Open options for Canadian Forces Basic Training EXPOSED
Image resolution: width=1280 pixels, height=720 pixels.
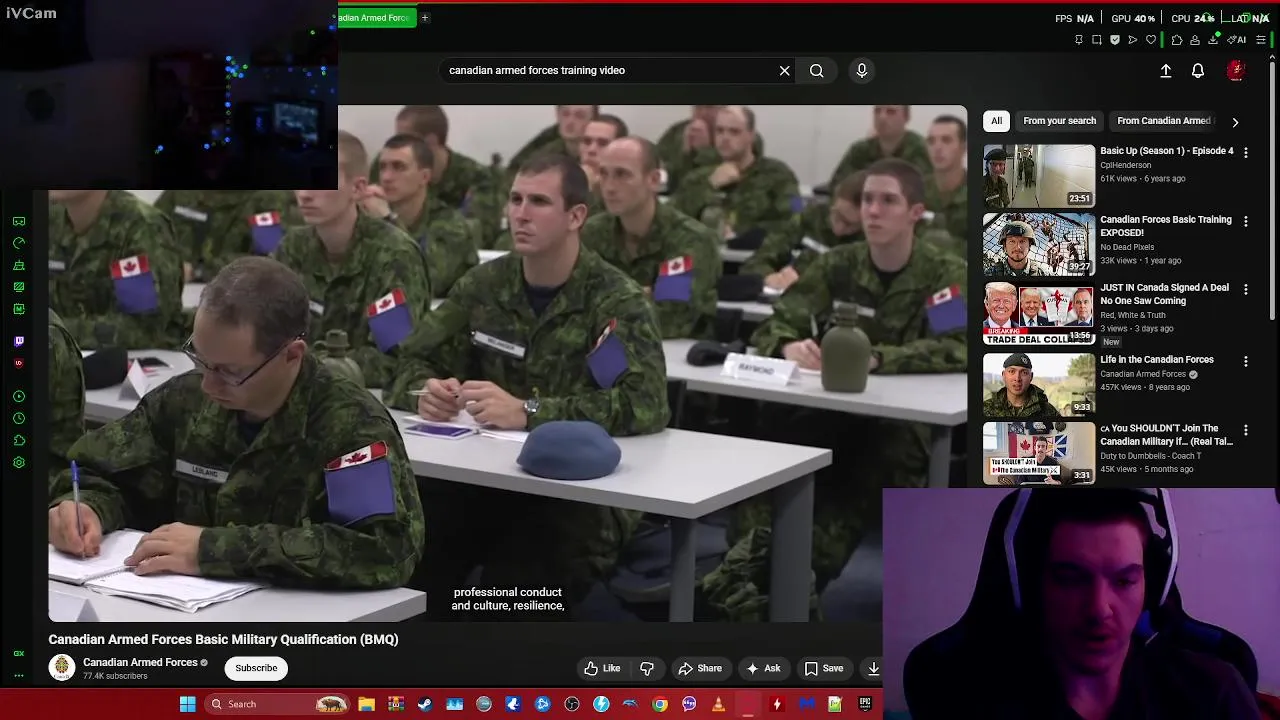pos(1246,221)
